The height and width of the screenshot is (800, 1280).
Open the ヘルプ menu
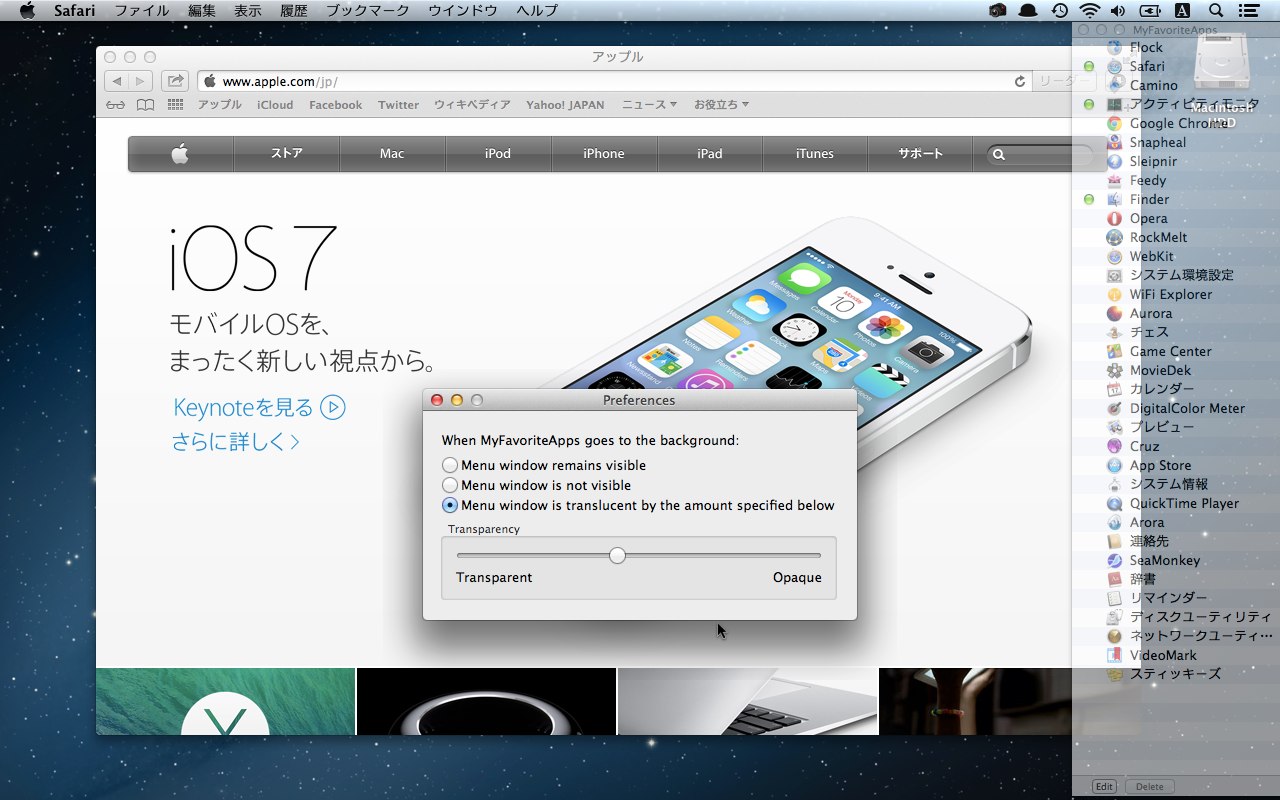pos(537,11)
